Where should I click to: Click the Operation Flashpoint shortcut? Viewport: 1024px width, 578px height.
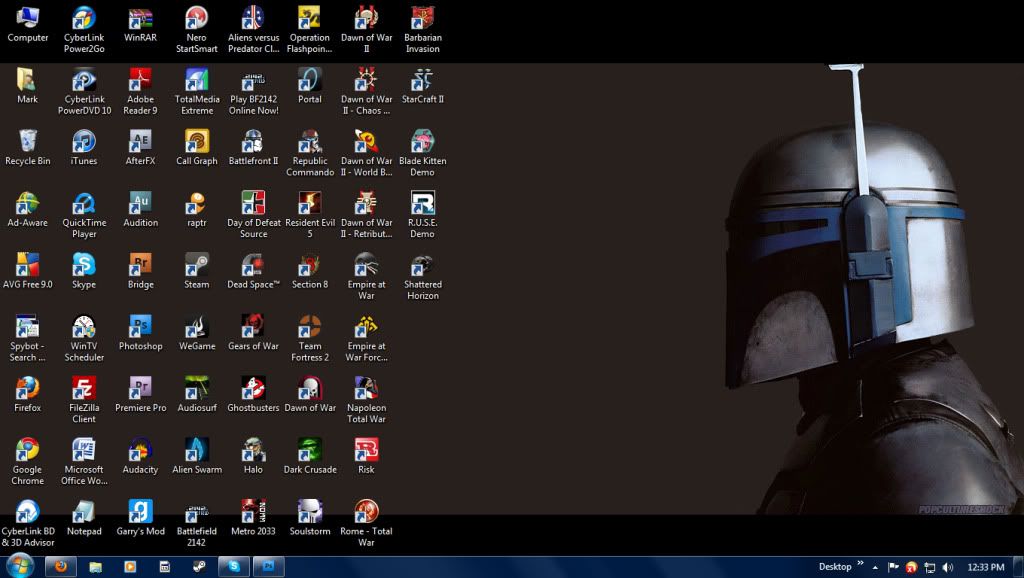click(310, 29)
